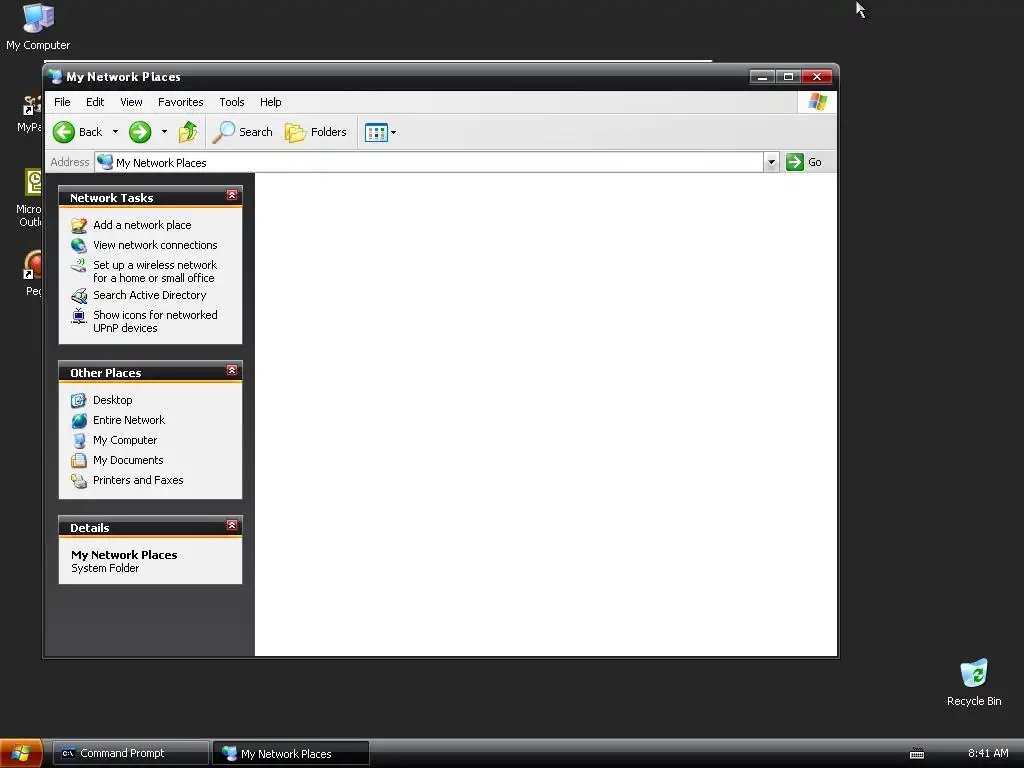Screen dimensions: 1024x768
Task: Open the Favorites menu
Action: pos(180,102)
